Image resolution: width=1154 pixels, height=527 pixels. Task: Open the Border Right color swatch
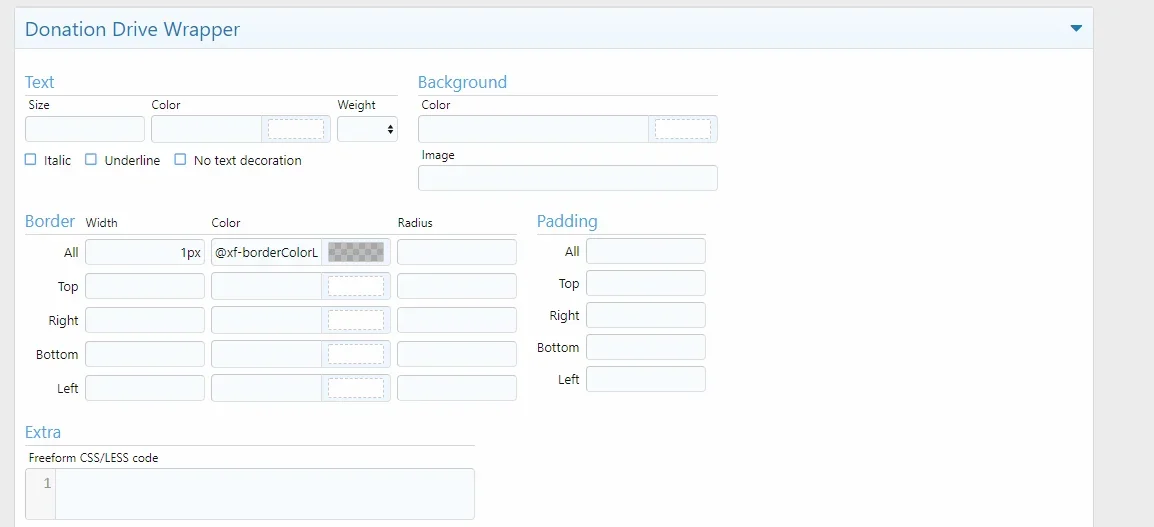coord(356,320)
